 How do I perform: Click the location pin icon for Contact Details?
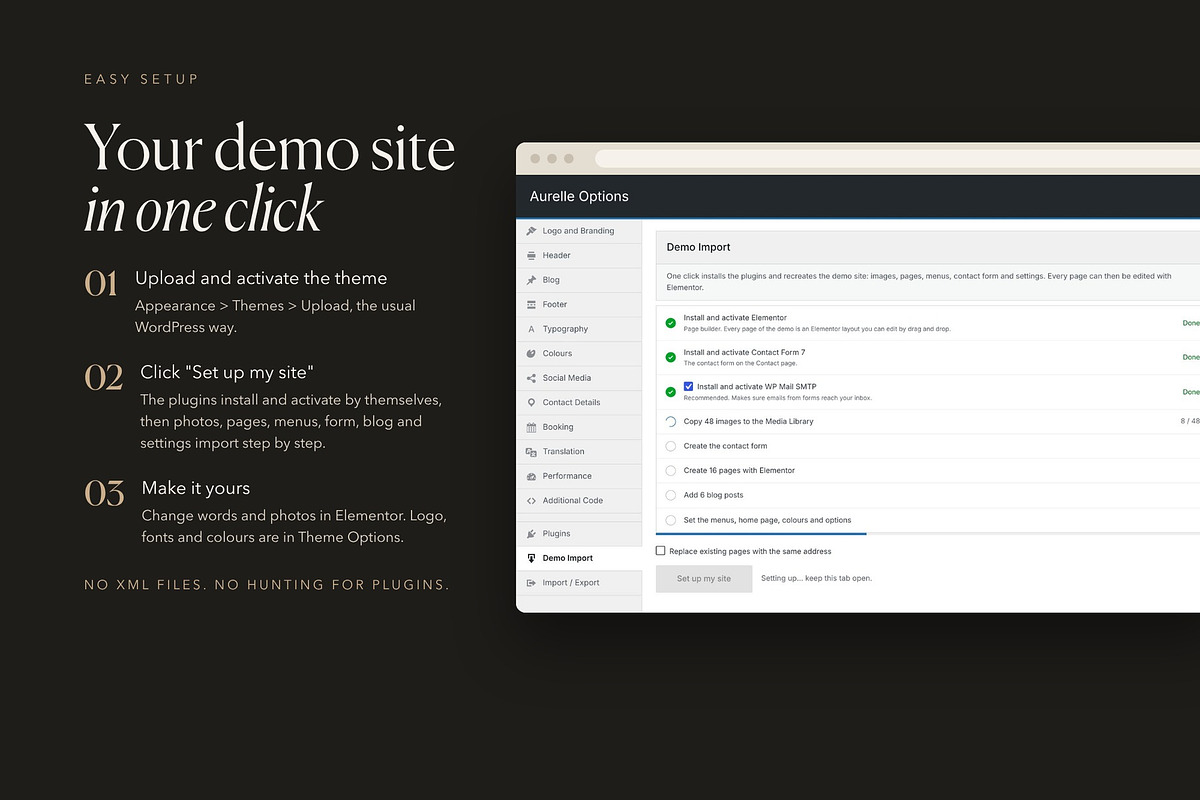(x=531, y=402)
